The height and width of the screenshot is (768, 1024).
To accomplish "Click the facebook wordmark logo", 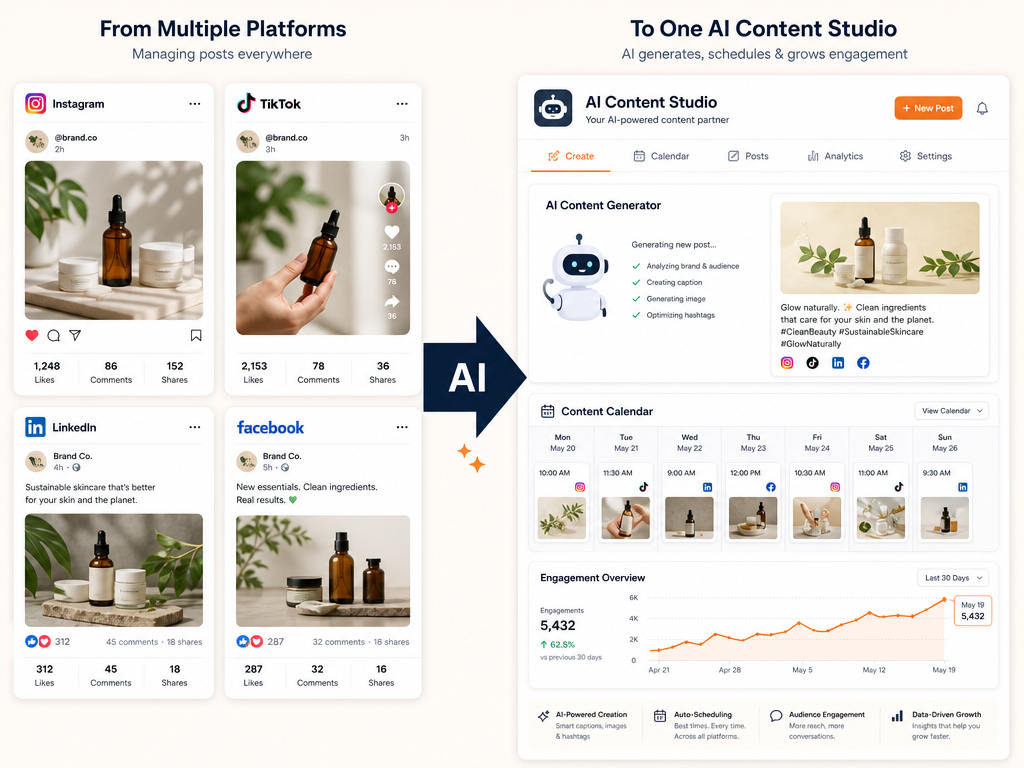I will [270, 428].
